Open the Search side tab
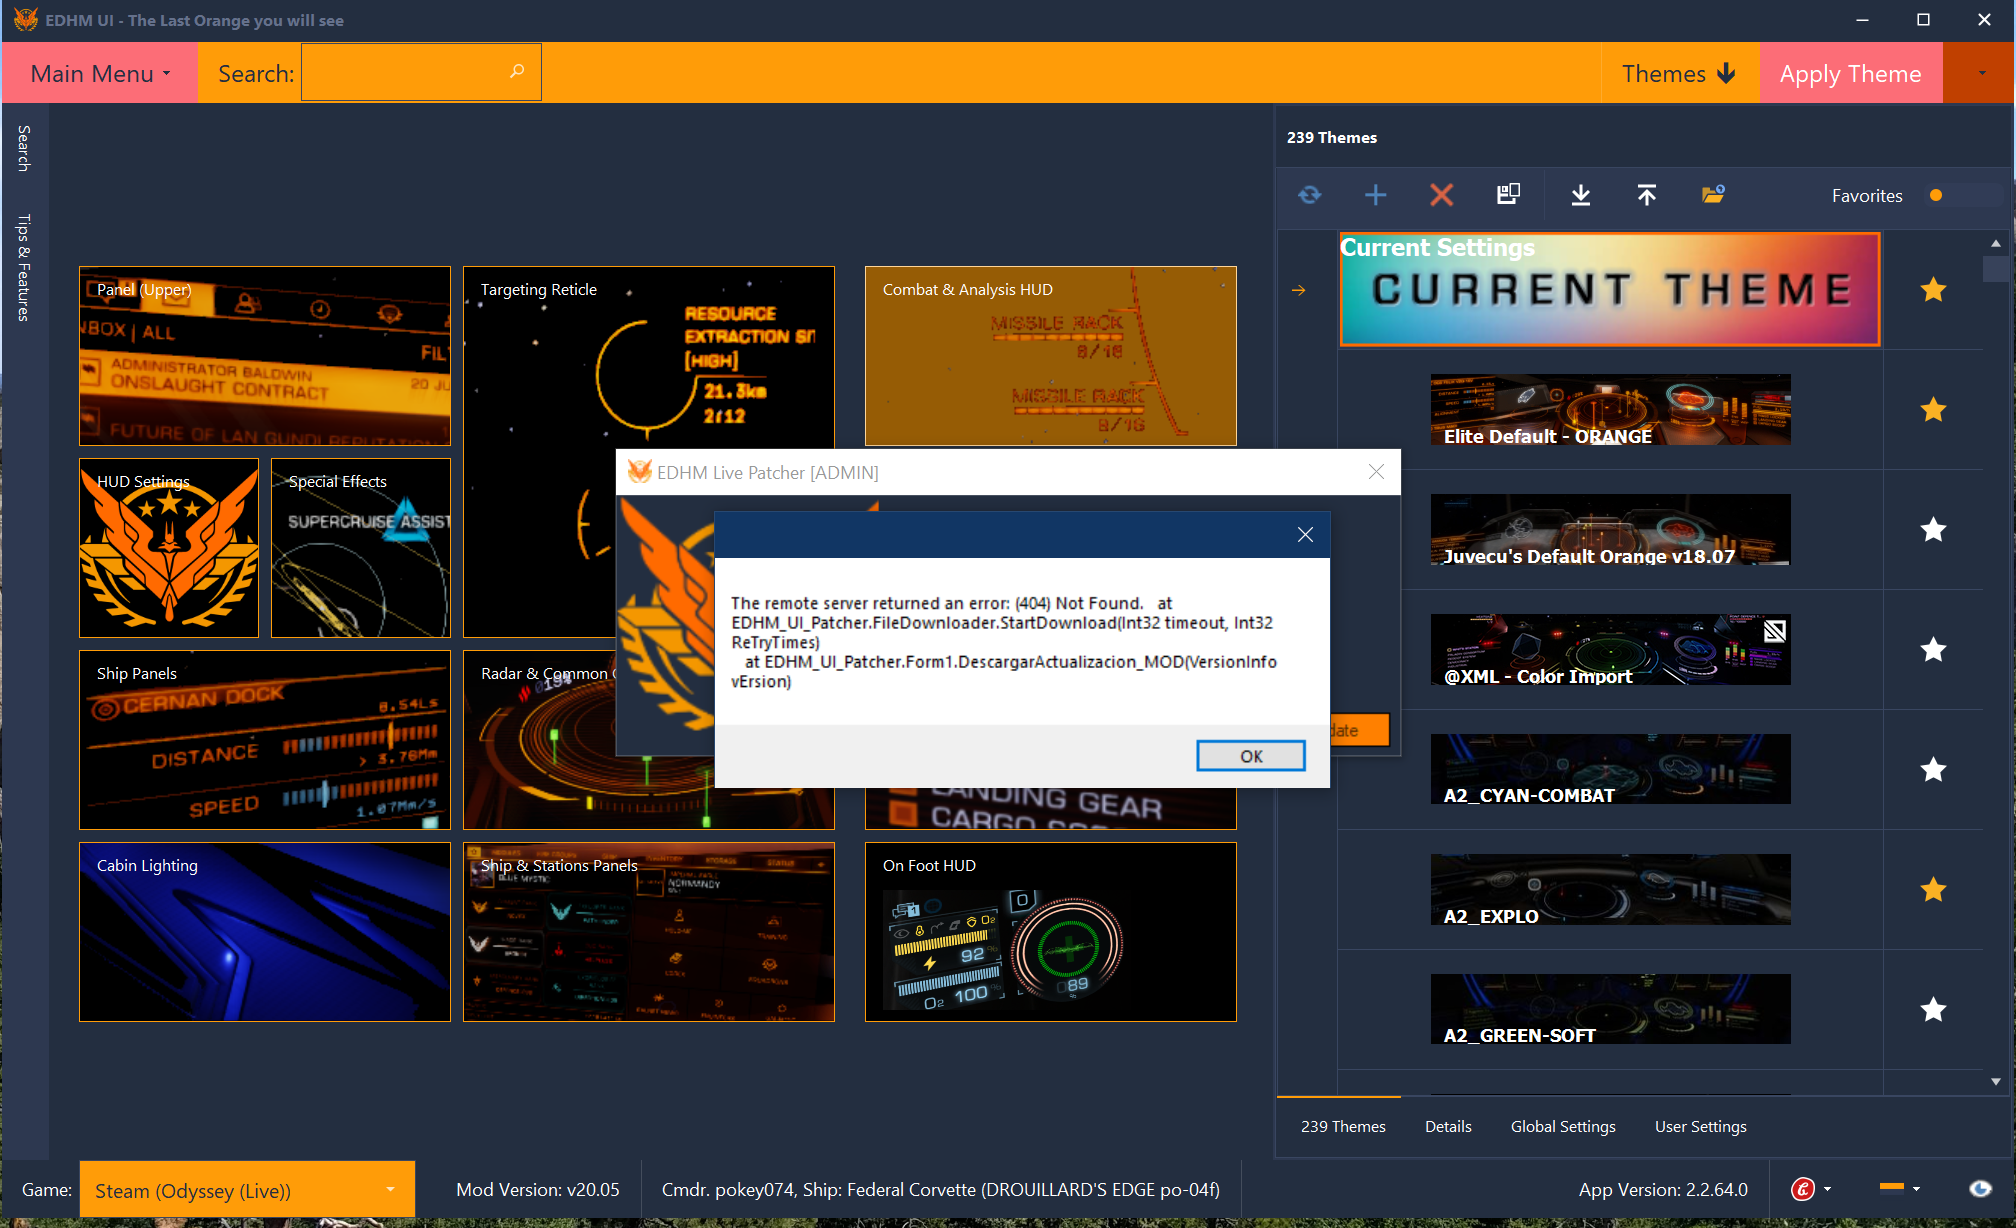 [x=24, y=148]
